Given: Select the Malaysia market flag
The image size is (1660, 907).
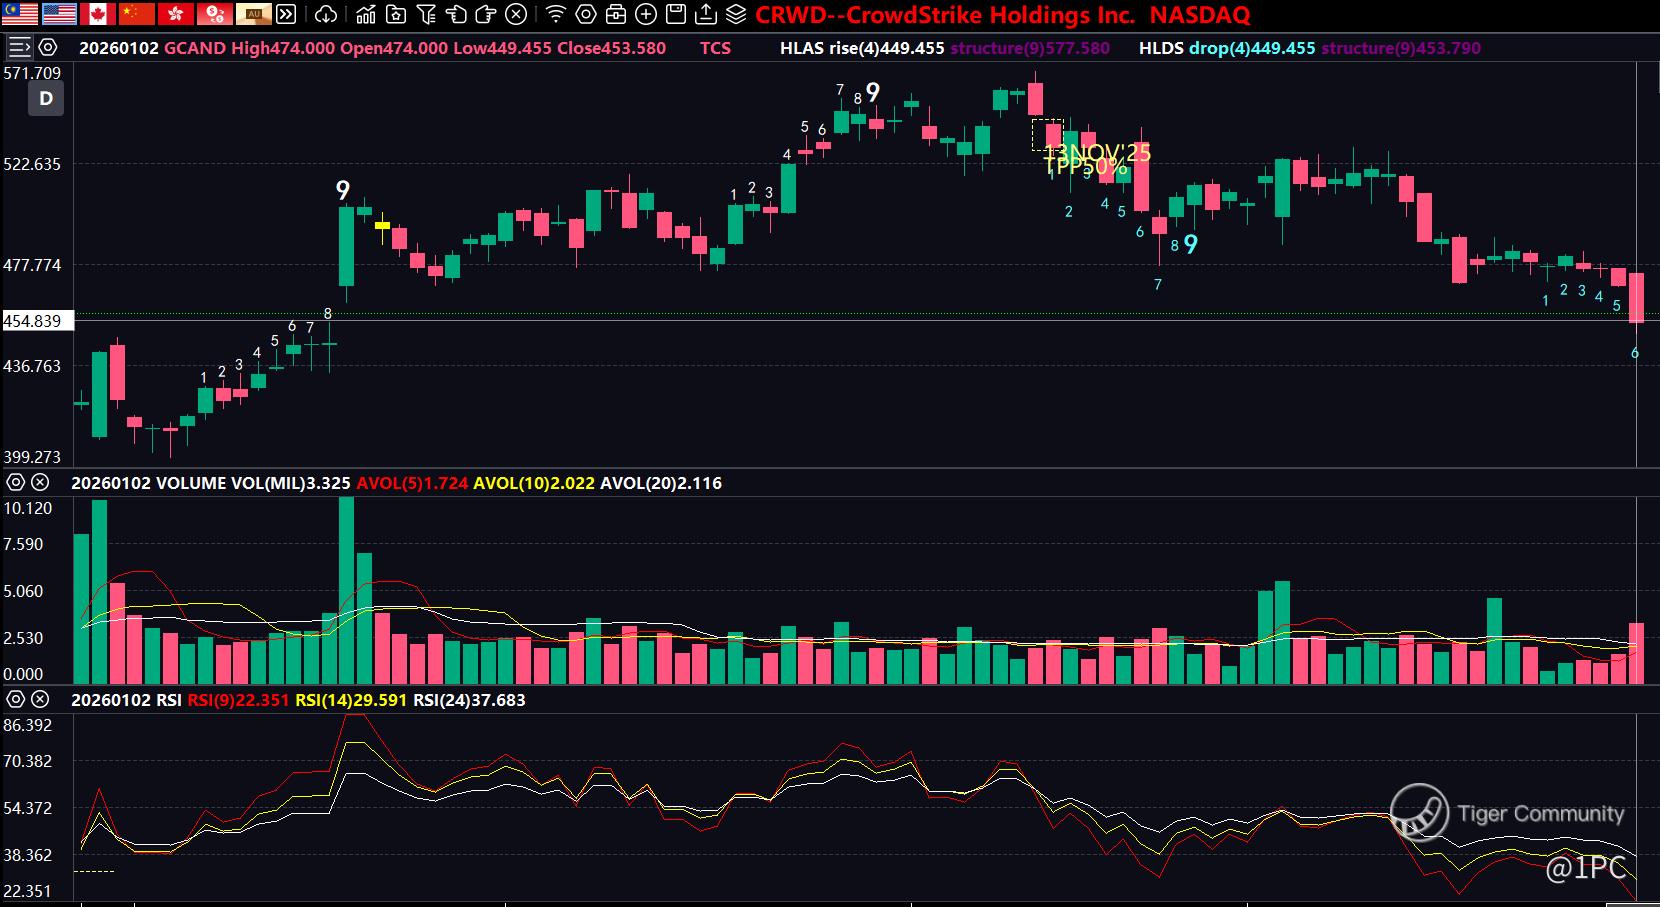Looking at the screenshot, I should (x=21, y=14).
